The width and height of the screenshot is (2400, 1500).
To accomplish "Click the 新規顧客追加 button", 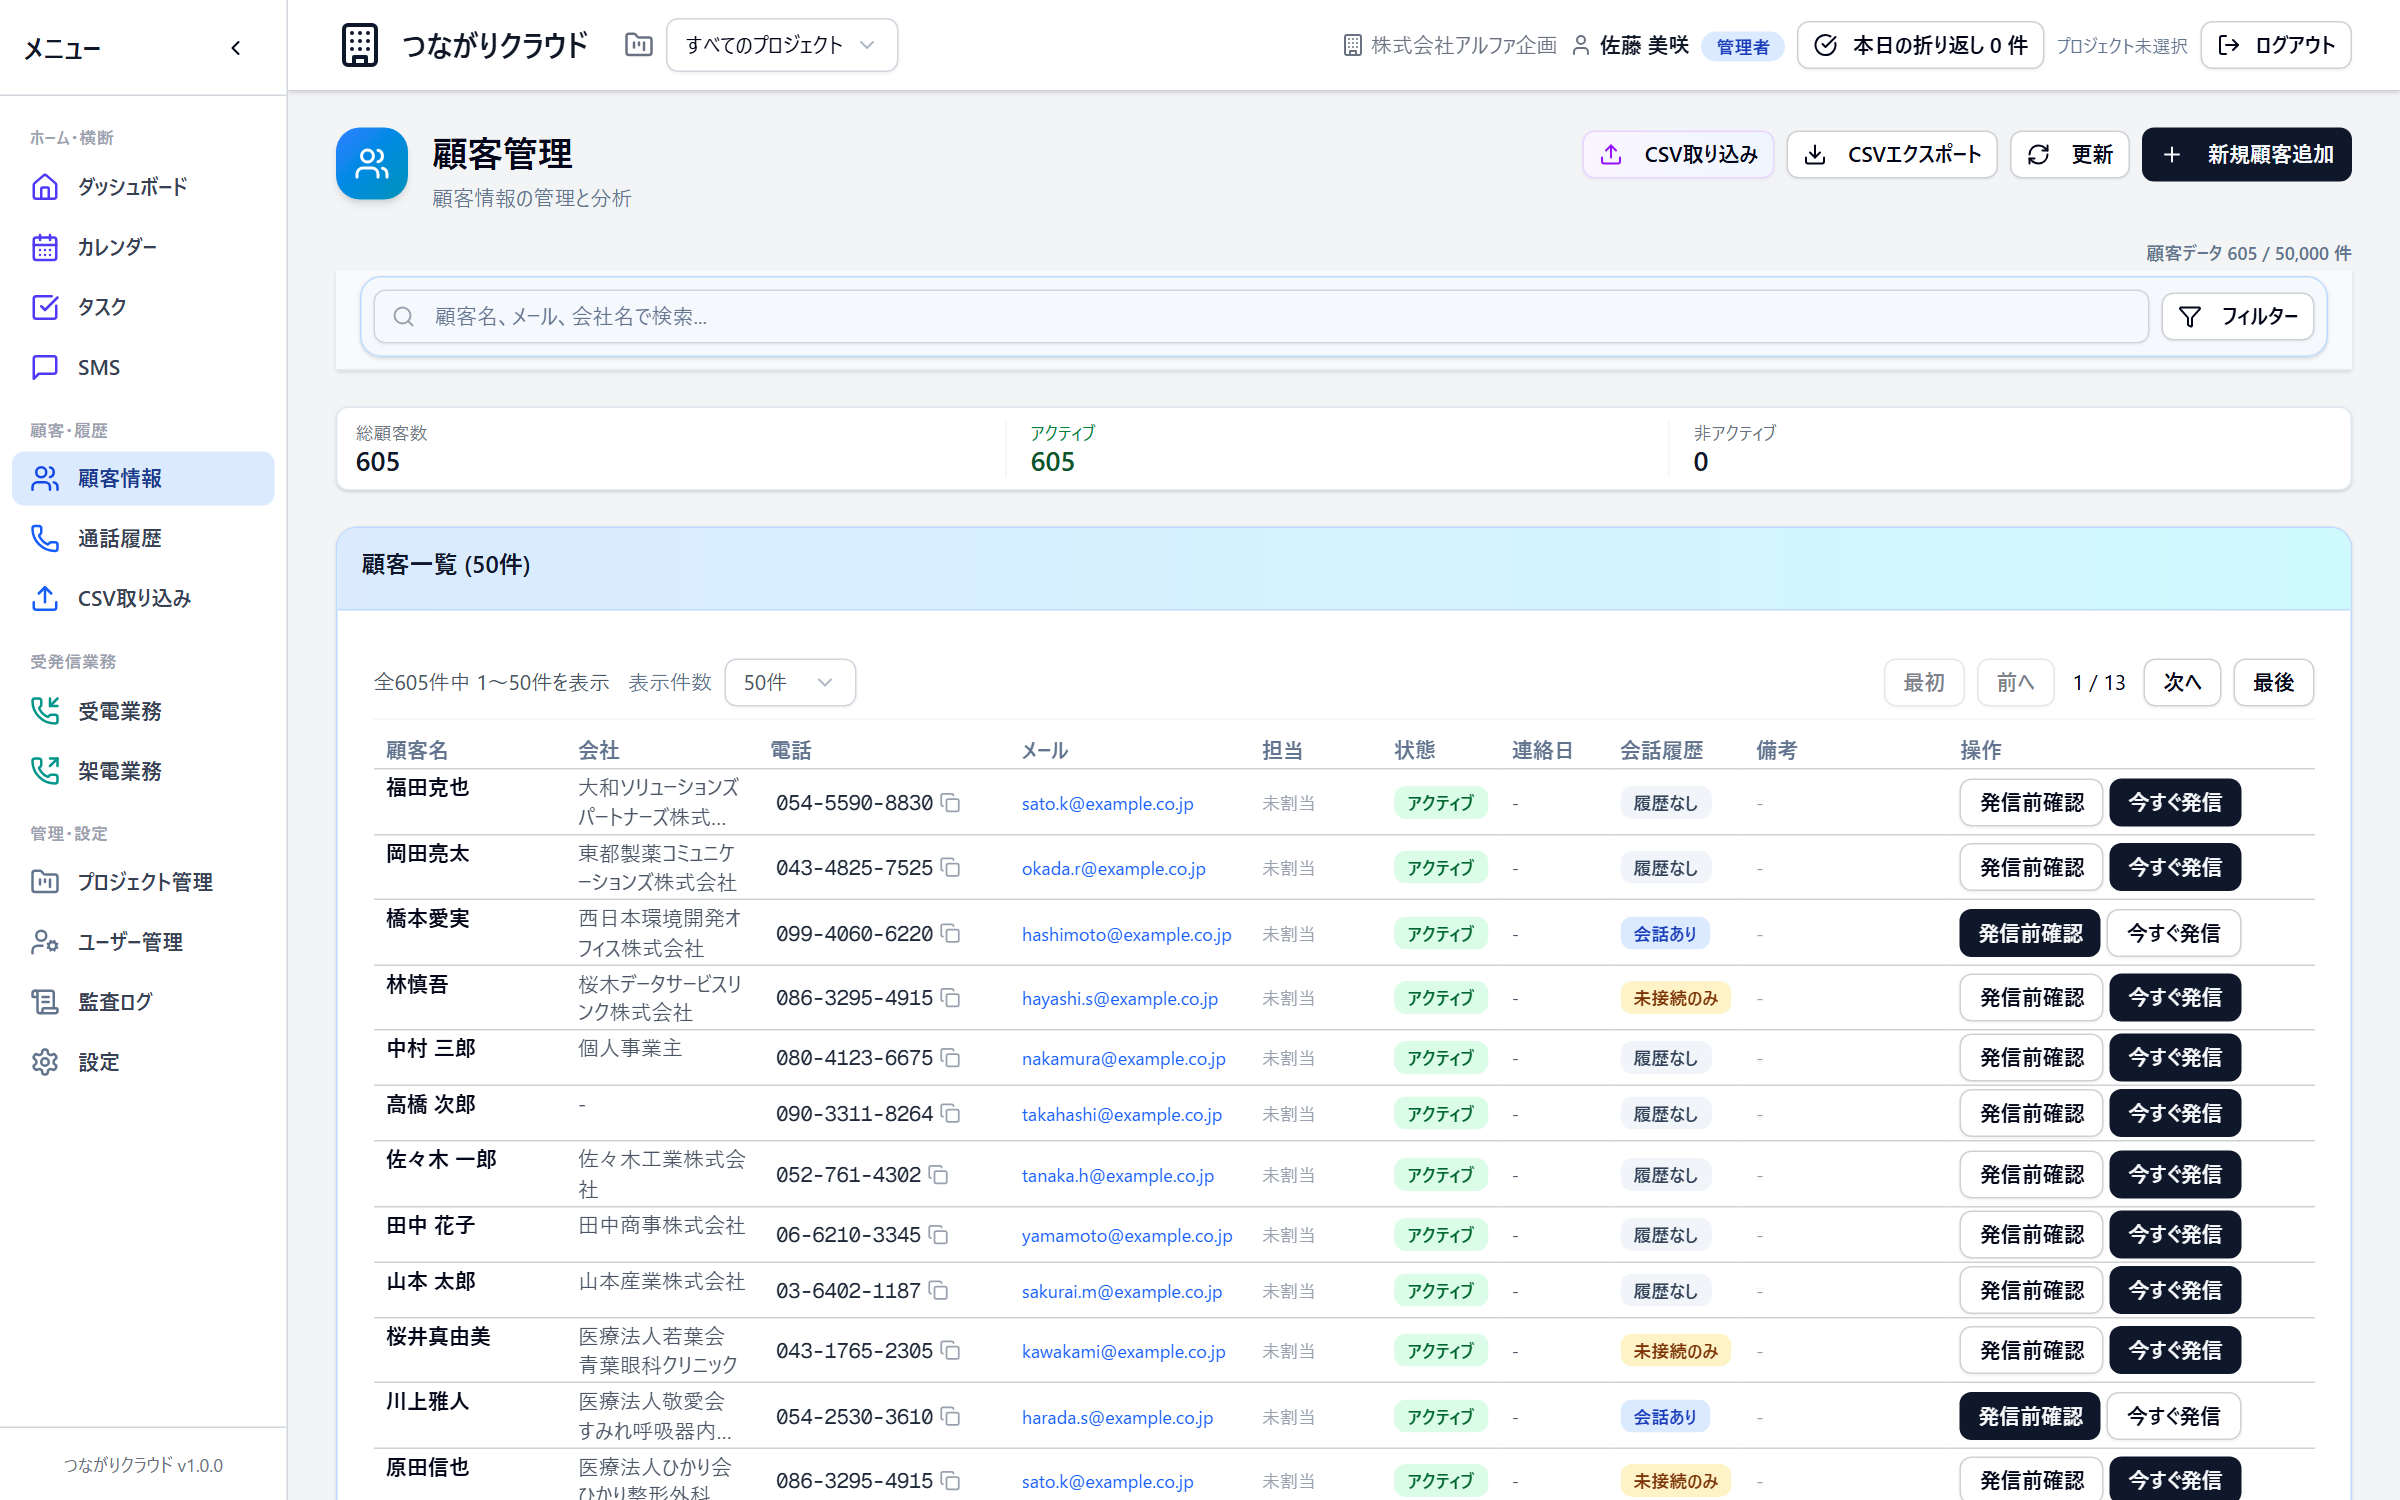I will (x=2247, y=155).
